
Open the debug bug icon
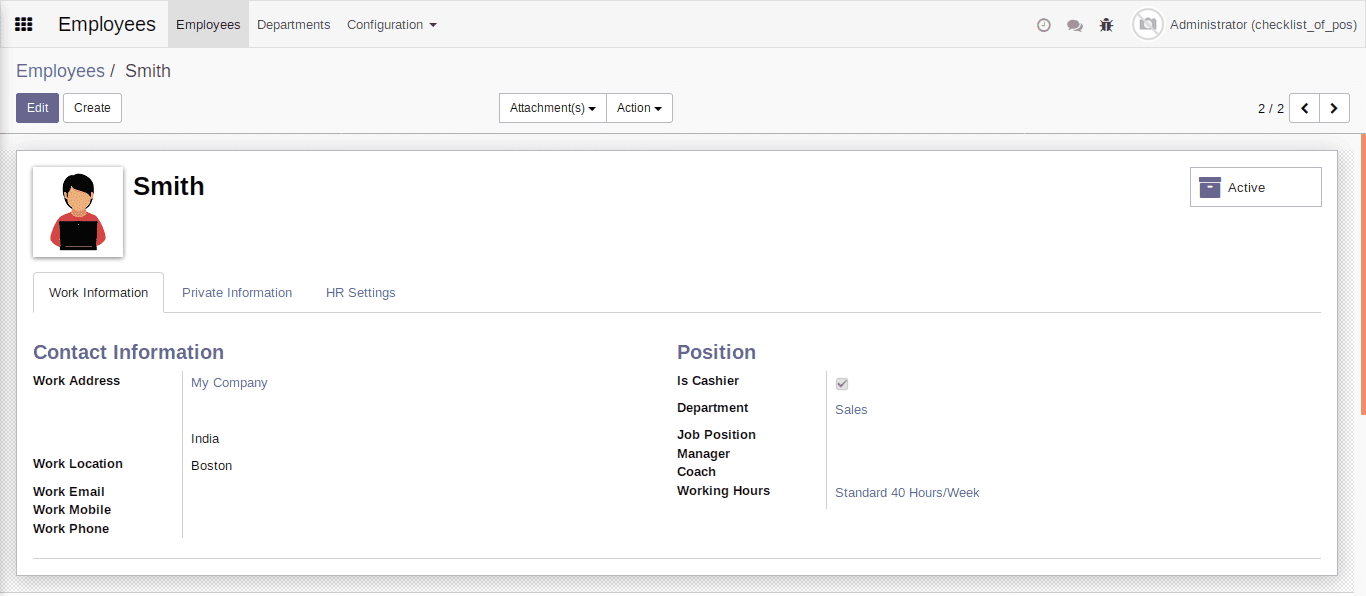pos(1106,25)
